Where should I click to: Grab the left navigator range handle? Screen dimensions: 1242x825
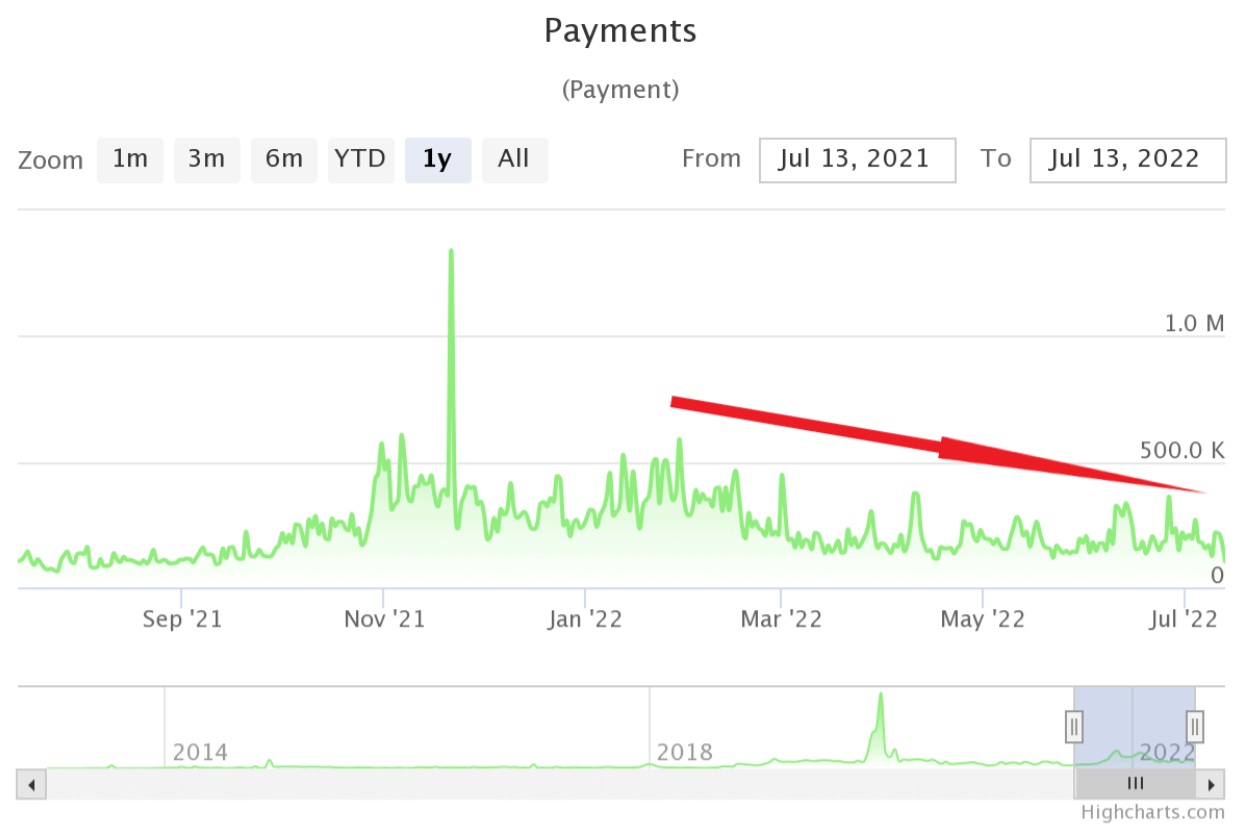click(1074, 726)
